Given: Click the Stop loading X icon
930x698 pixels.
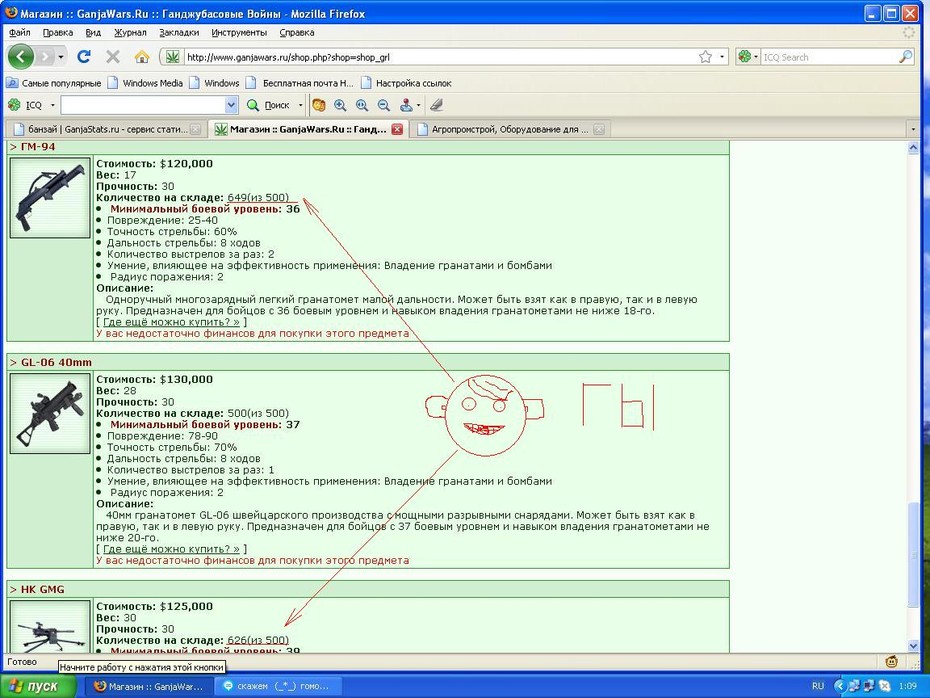Looking at the screenshot, I should pyautogui.click(x=113, y=57).
